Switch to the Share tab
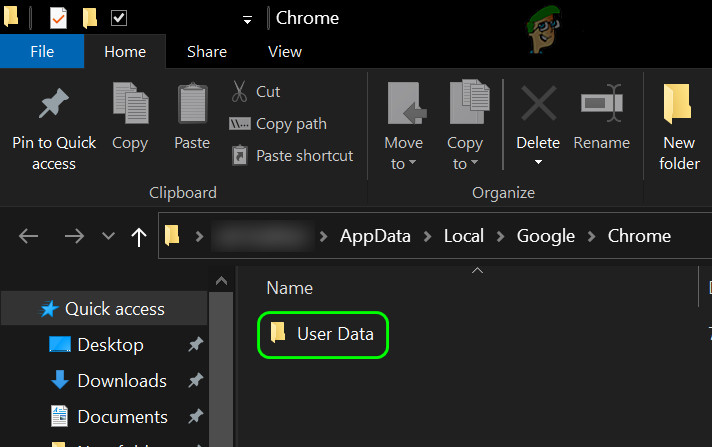 pos(207,51)
